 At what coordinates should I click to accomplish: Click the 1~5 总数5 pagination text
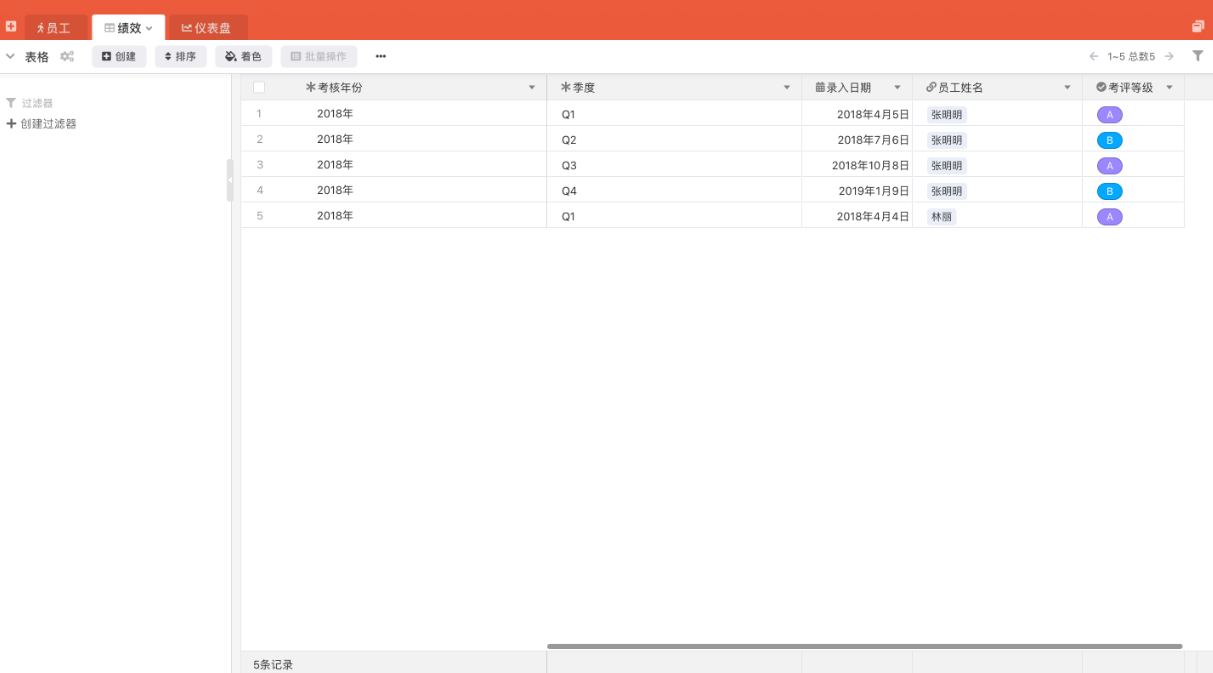(1131, 57)
